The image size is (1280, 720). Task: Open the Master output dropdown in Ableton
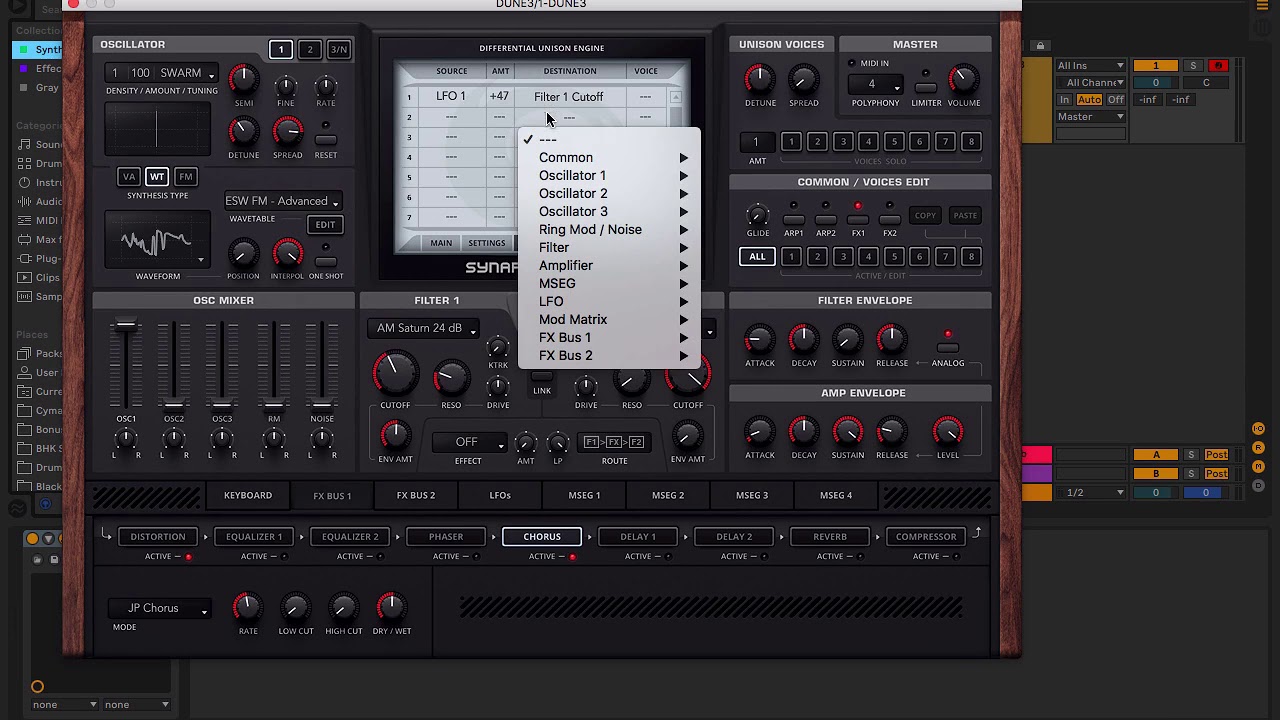coord(1091,117)
